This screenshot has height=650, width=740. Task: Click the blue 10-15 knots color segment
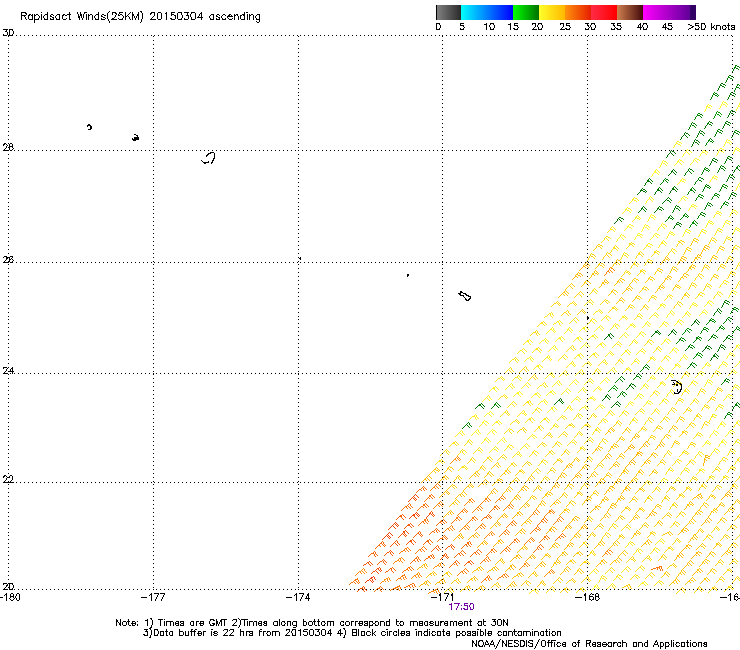500,12
